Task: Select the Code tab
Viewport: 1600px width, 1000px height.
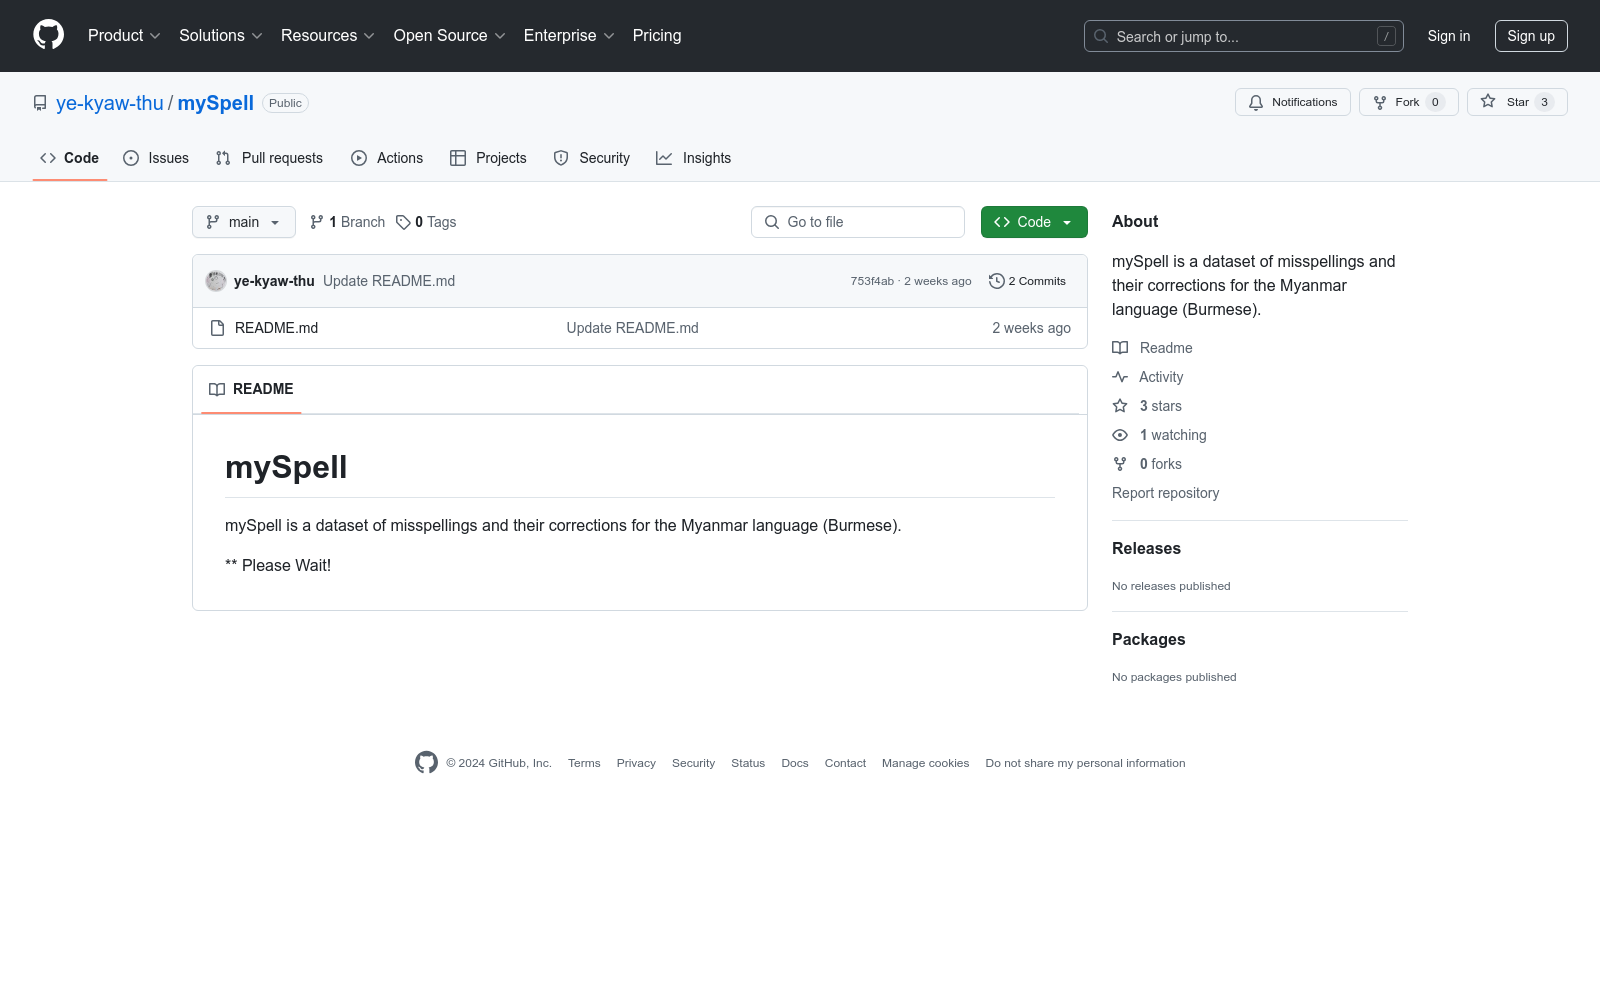Action: pyautogui.click(x=69, y=158)
